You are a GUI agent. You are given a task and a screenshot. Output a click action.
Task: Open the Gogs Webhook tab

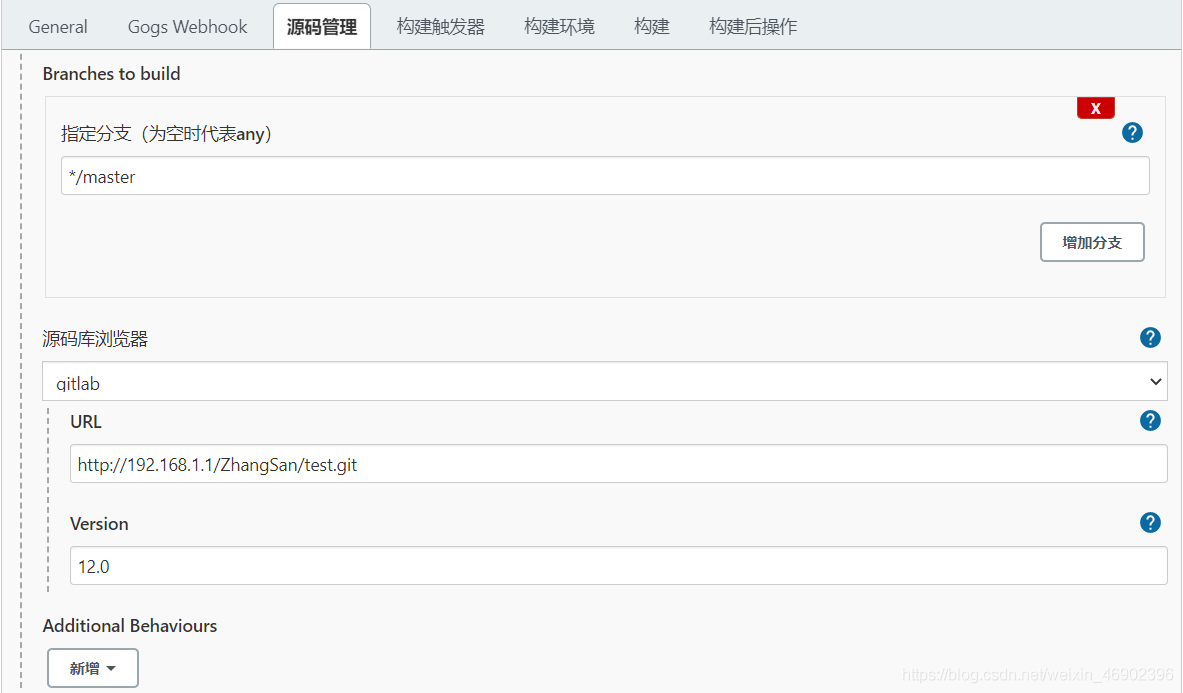(x=187, y=27)
